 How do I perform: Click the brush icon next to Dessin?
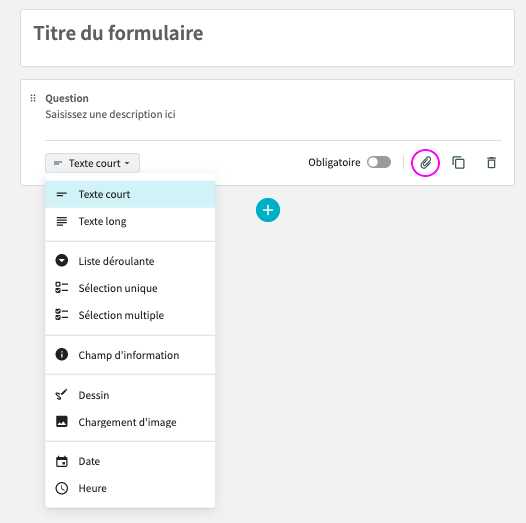point(61,395)
